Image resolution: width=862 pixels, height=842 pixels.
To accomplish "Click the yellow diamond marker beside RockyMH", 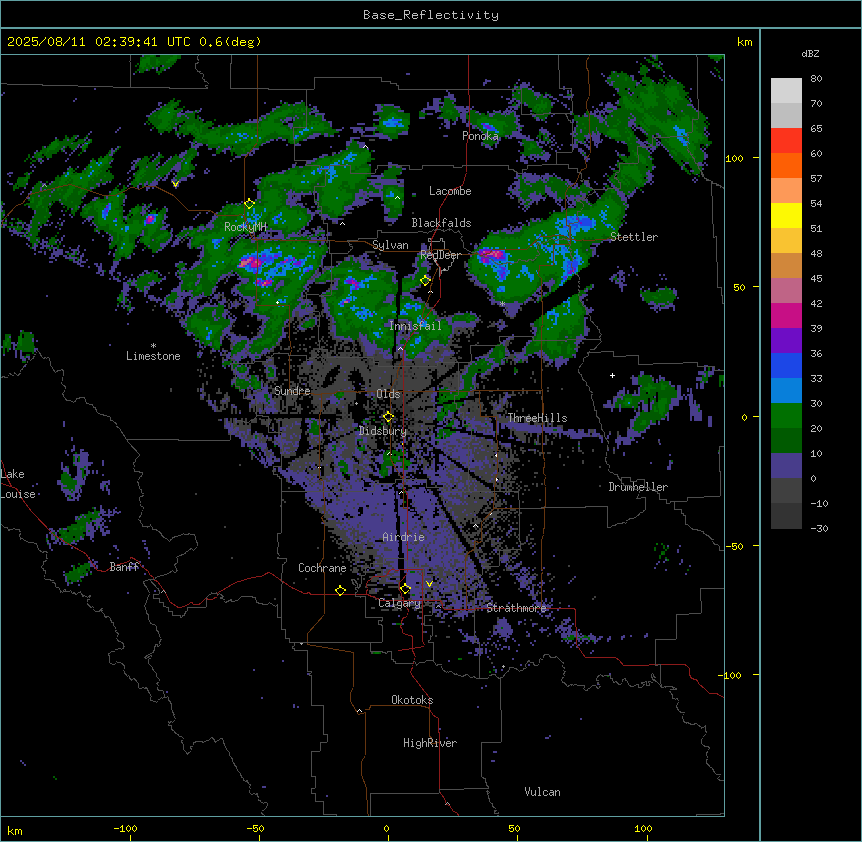I will [250, 204].
